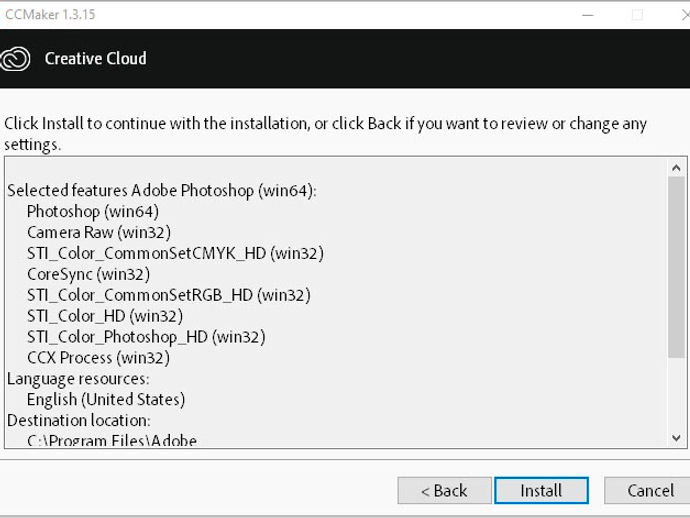Click the STI_Color_CommonSetCMYK_HD entry
The image size is (690, 518).
click(176, 253)
